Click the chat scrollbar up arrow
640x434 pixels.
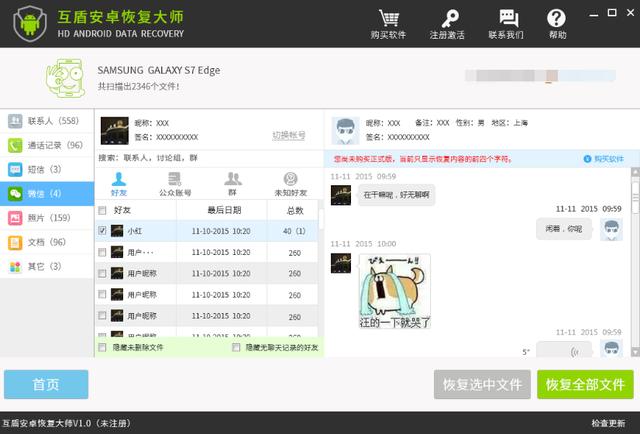coord(636,172)
